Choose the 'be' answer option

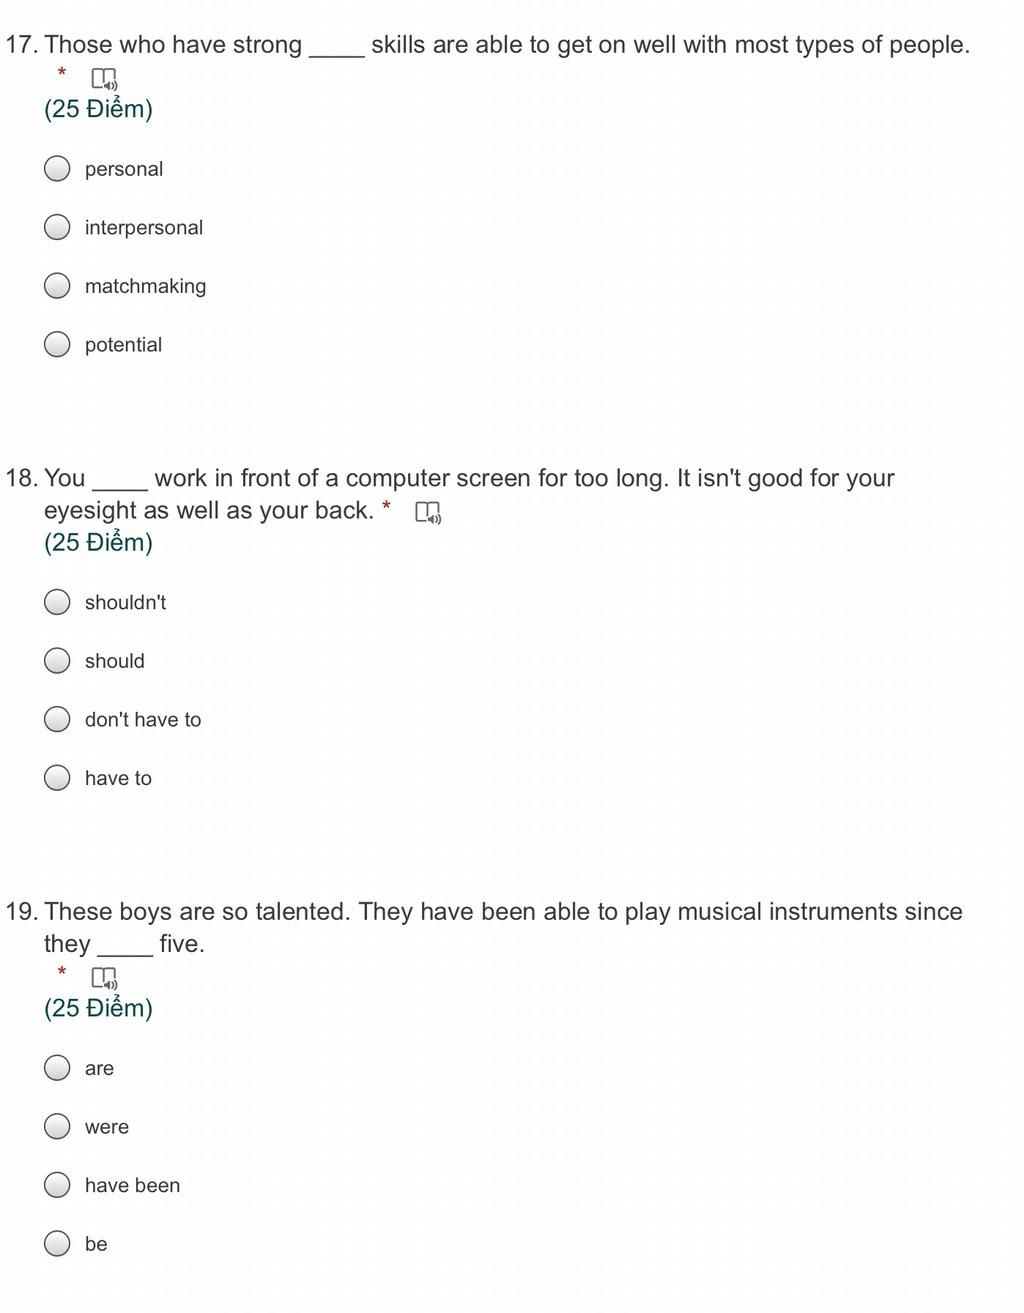(x=58, y=1244)
